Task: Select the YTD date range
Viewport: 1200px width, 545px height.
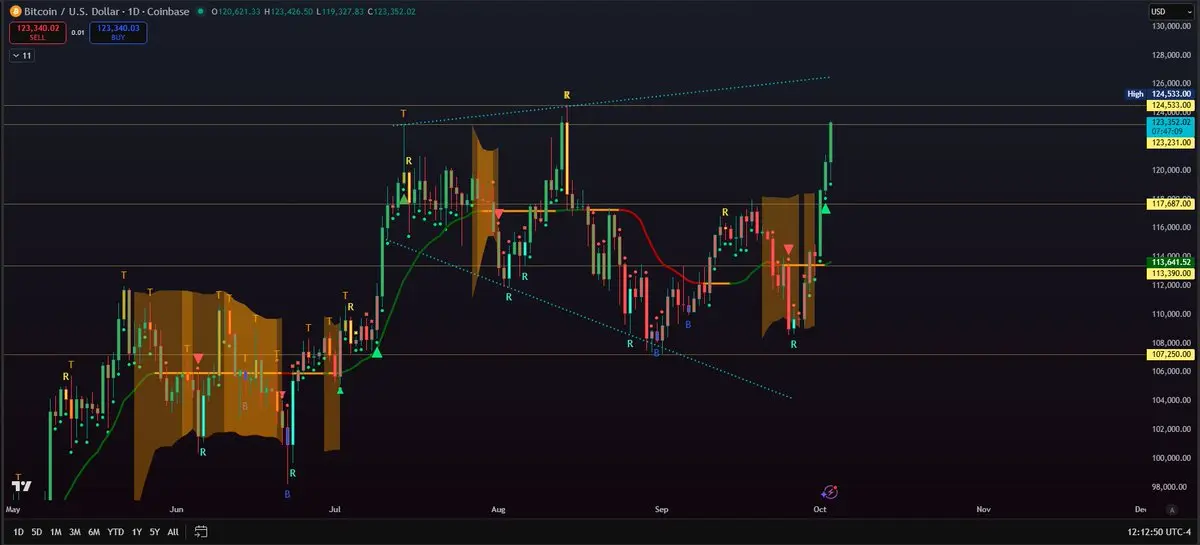Action: [115, 531]
